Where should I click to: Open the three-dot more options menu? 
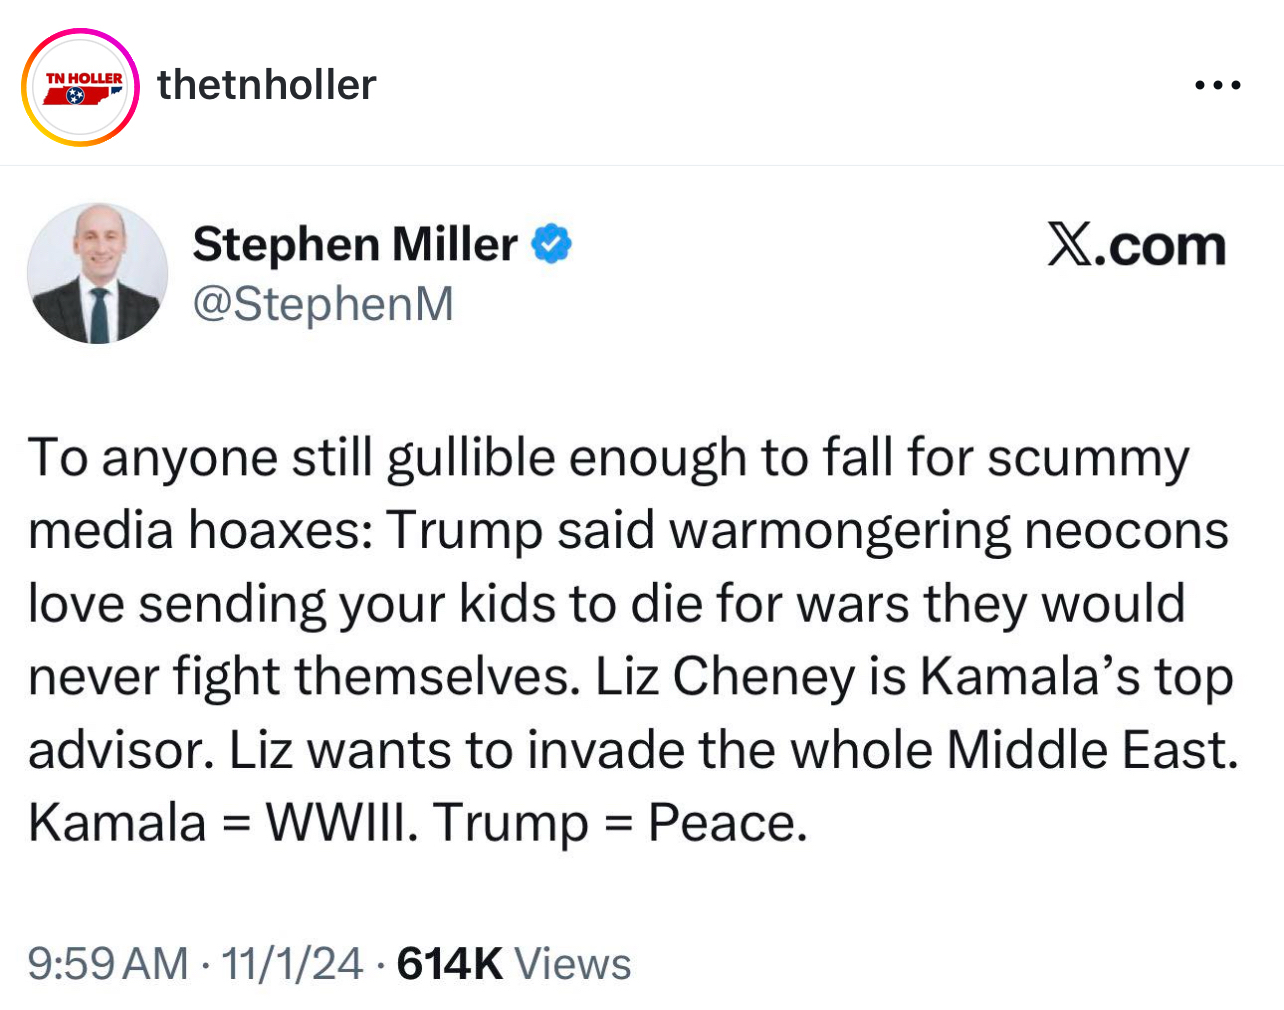point(1218,86)
